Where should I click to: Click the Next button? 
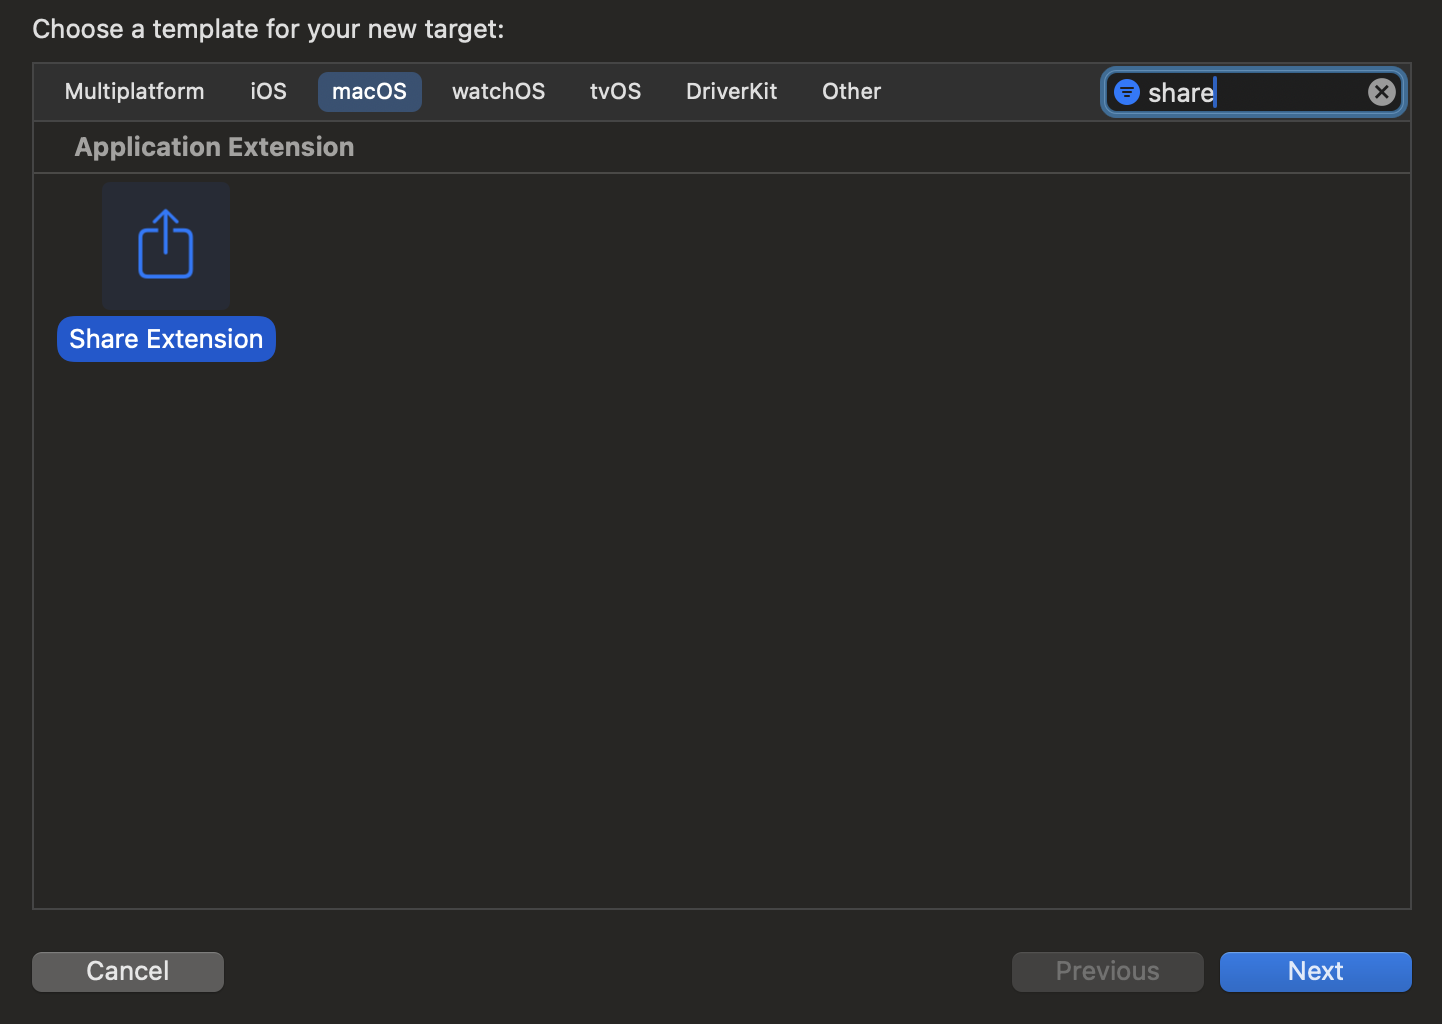click(x=1315, y=971)
